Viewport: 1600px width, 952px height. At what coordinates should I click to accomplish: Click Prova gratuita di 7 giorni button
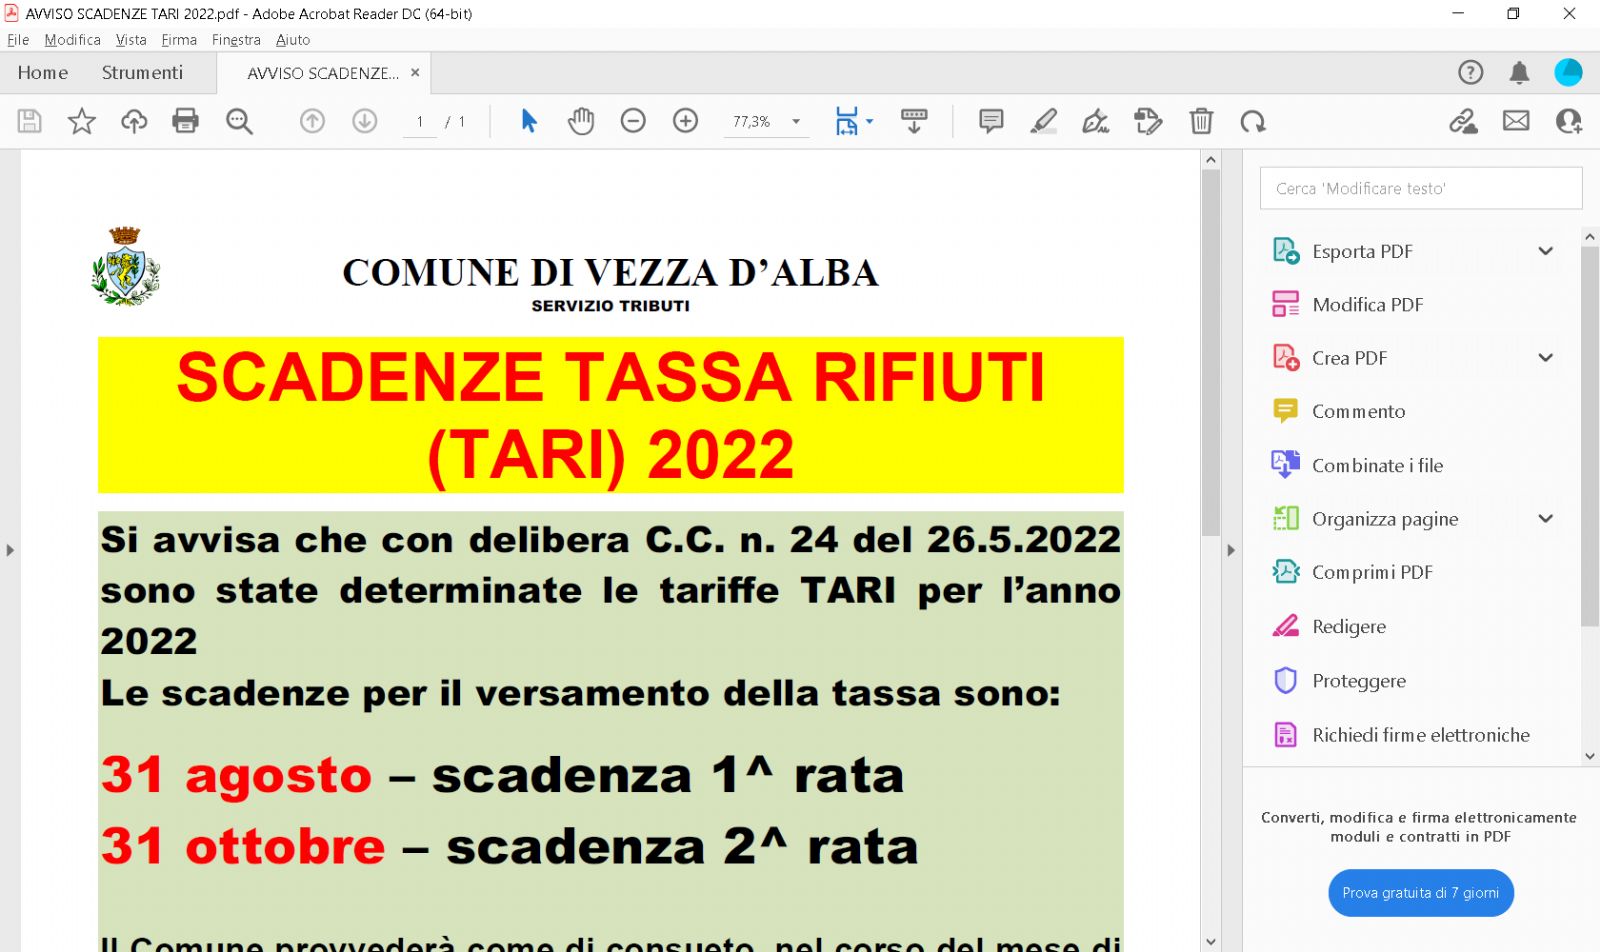click(1420, 893)
